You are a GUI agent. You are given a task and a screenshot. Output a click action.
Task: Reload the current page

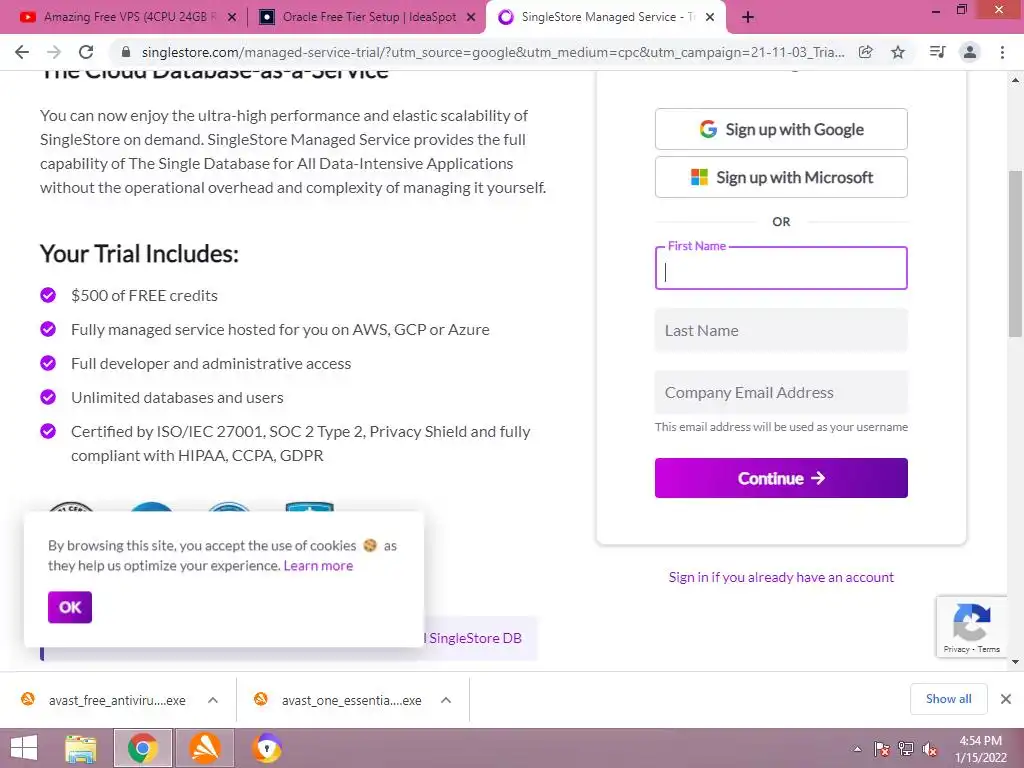86,52
